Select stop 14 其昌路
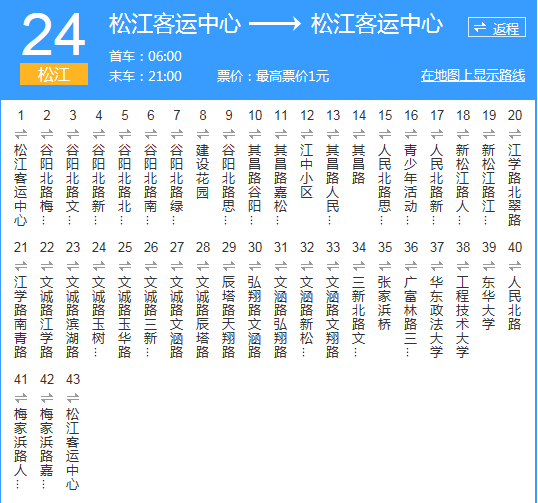538x503 pixels. tap(359, 164)
